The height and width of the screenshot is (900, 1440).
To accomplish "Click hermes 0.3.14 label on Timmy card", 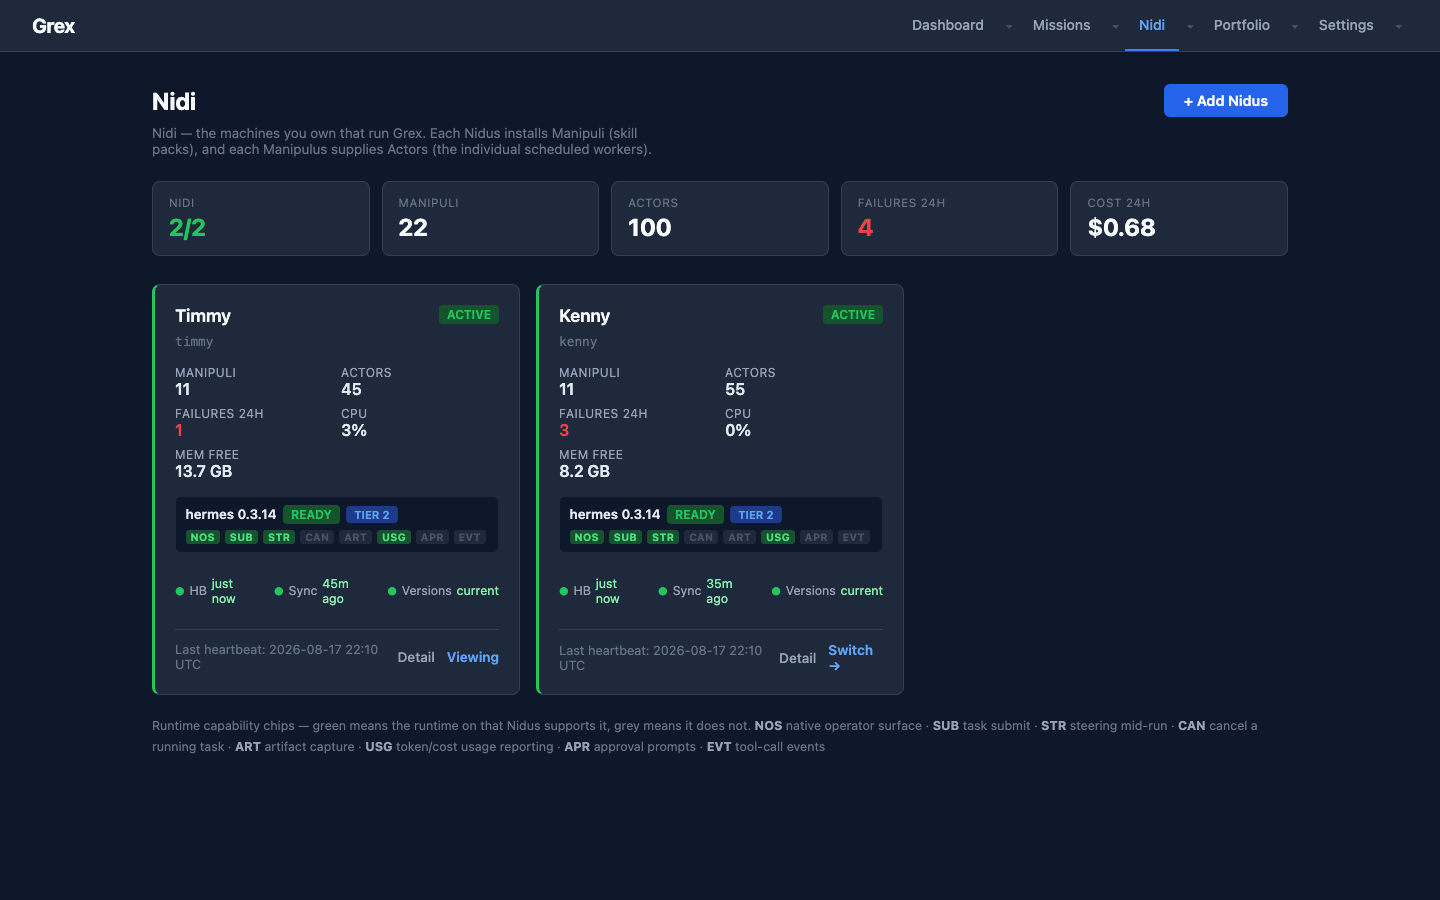I will pos(231,514).
